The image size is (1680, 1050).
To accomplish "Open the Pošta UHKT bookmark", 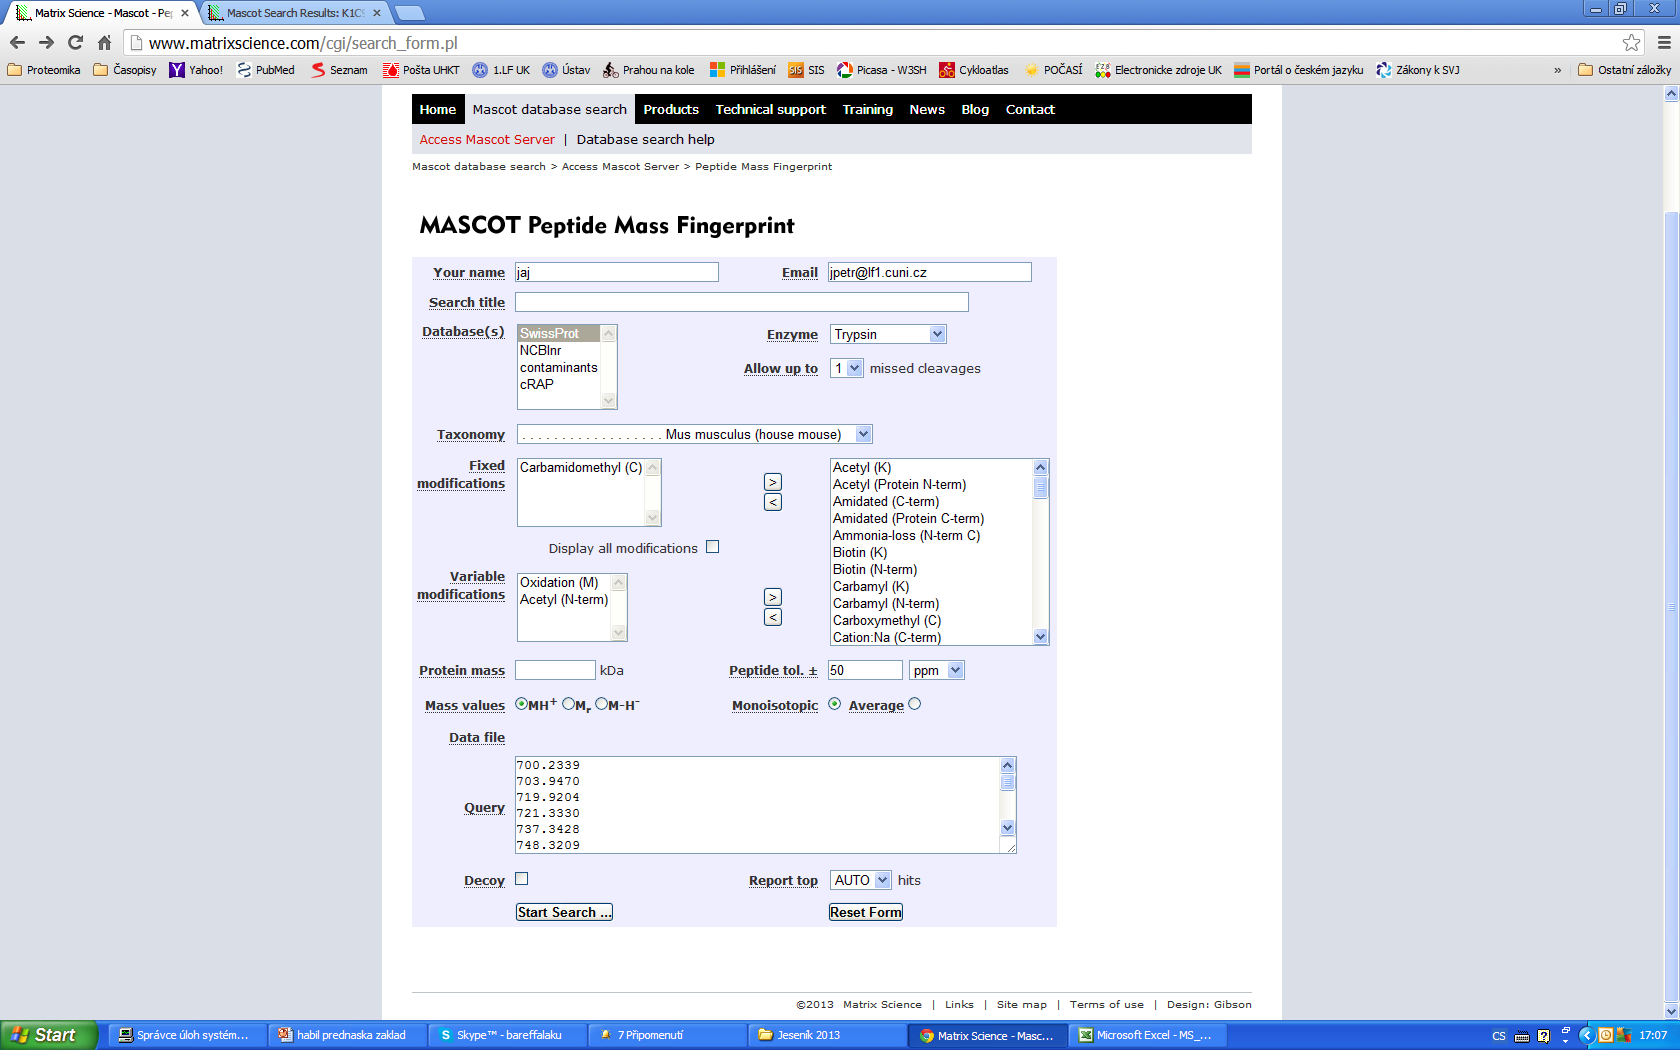I will pyautogui.click(x=421, y=70).
